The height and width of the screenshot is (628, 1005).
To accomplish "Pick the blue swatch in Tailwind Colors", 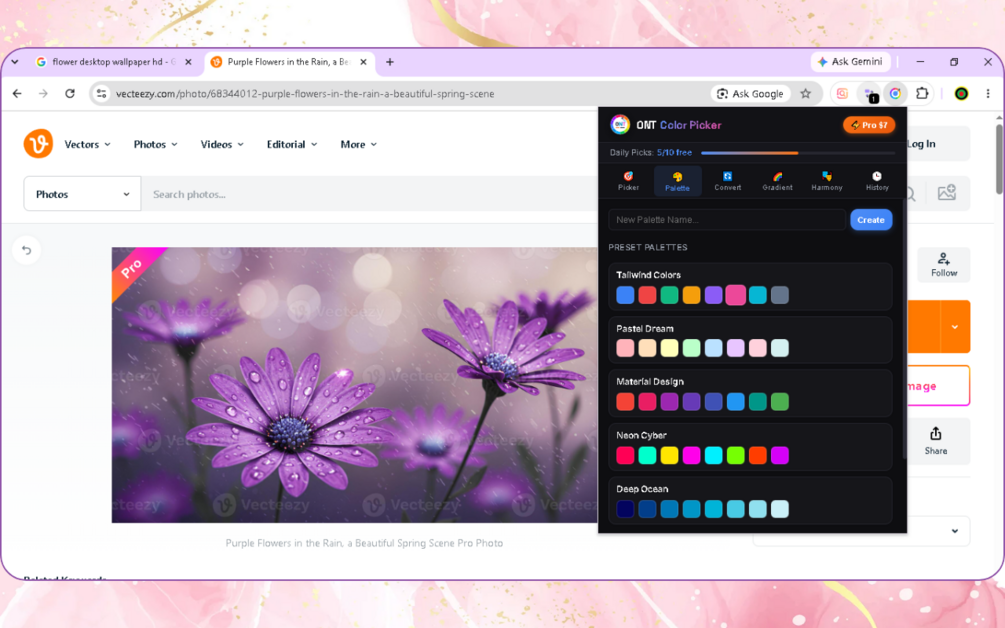I will 625,295.
